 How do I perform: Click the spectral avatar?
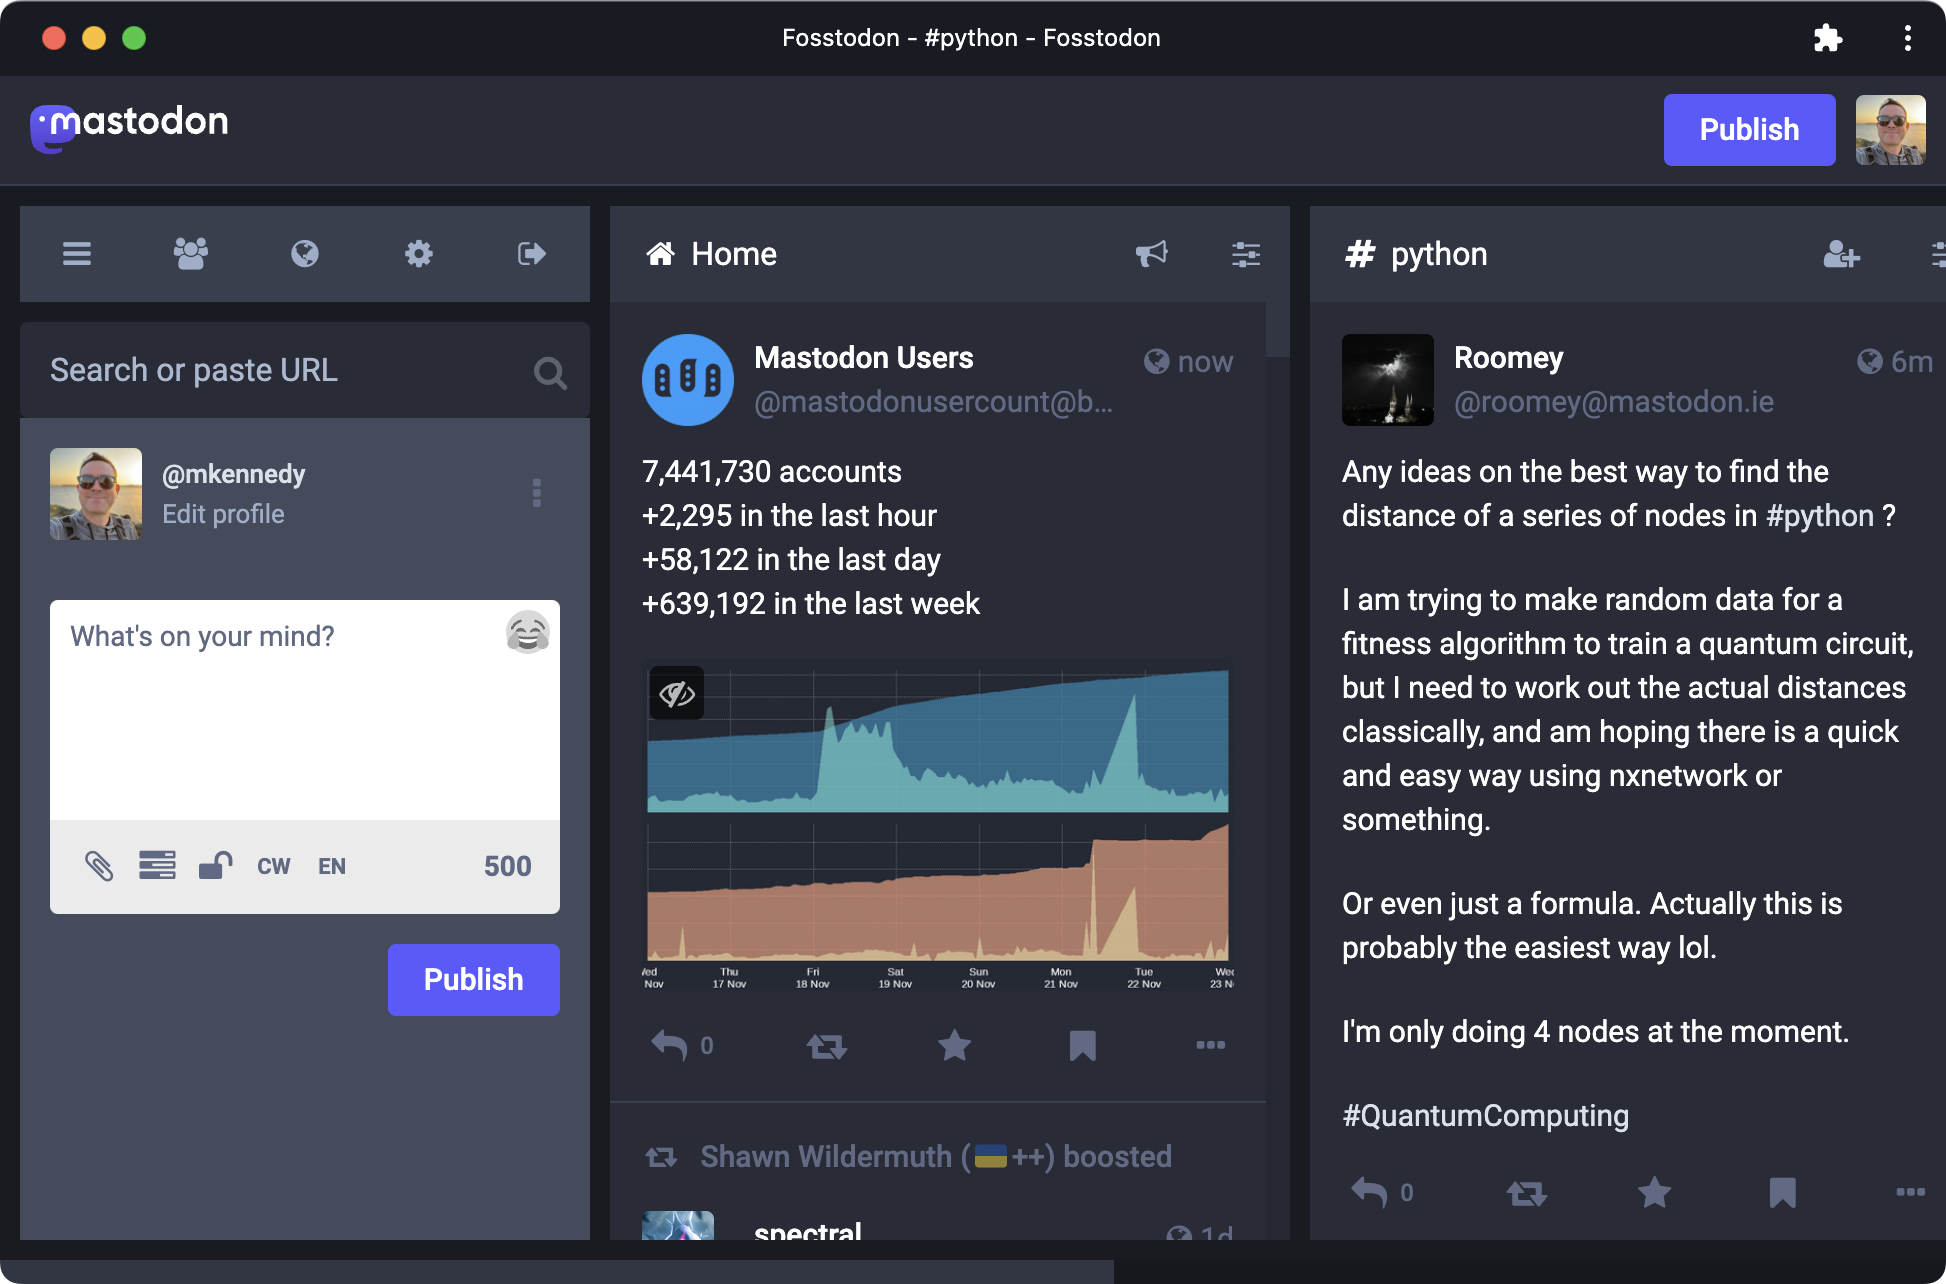click(x=678, y=1226)
